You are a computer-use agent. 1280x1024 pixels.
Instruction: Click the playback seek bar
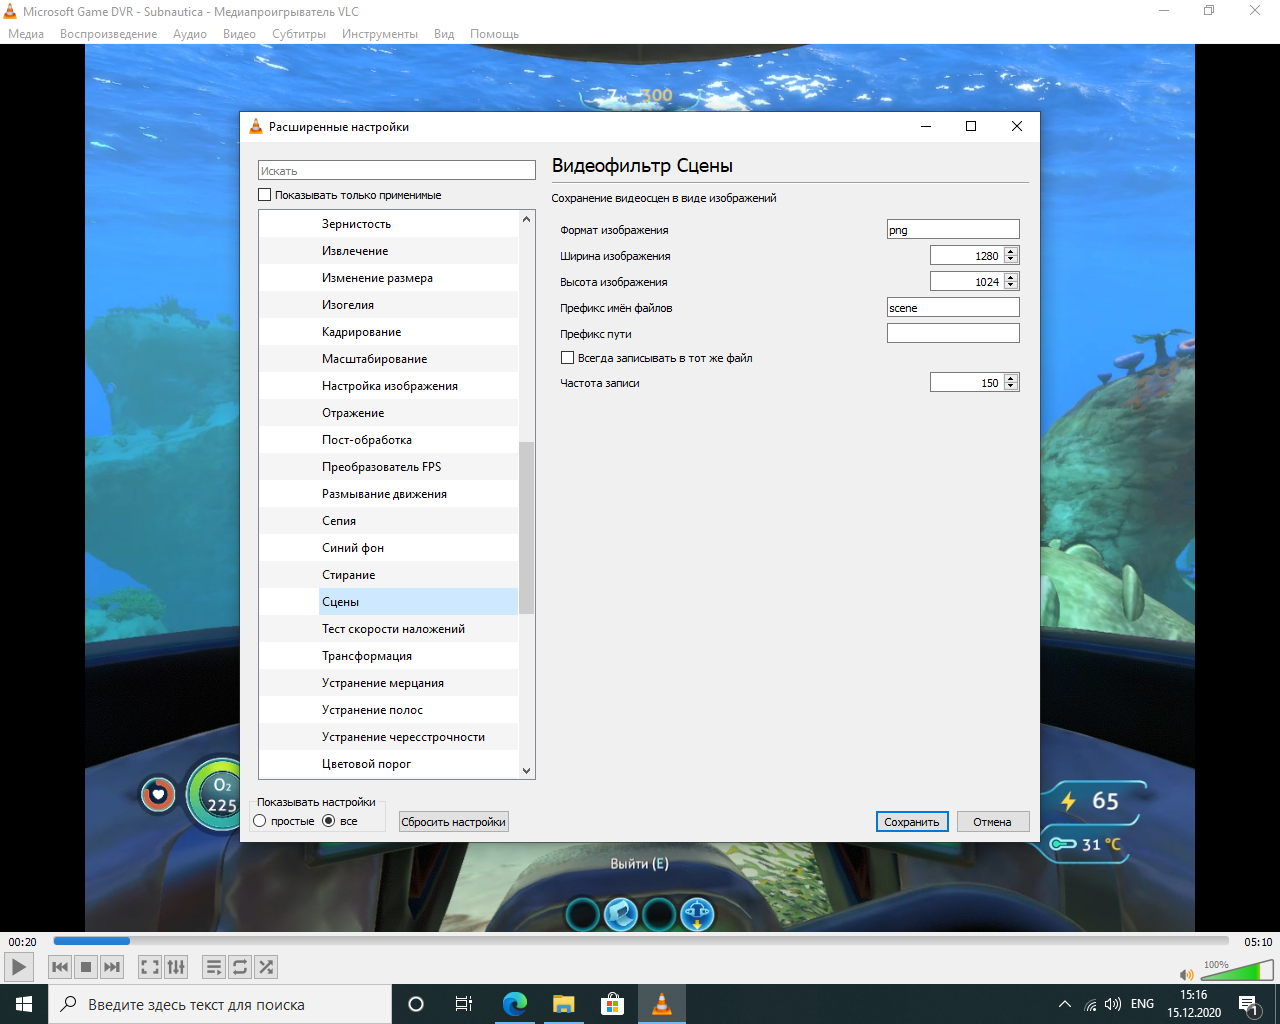tap(640, 941)
